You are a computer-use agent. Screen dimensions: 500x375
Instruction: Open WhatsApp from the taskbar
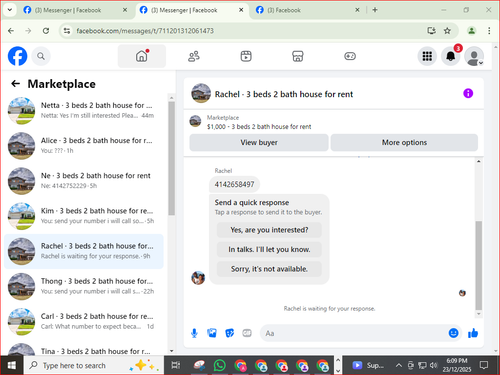click(220, 366)
